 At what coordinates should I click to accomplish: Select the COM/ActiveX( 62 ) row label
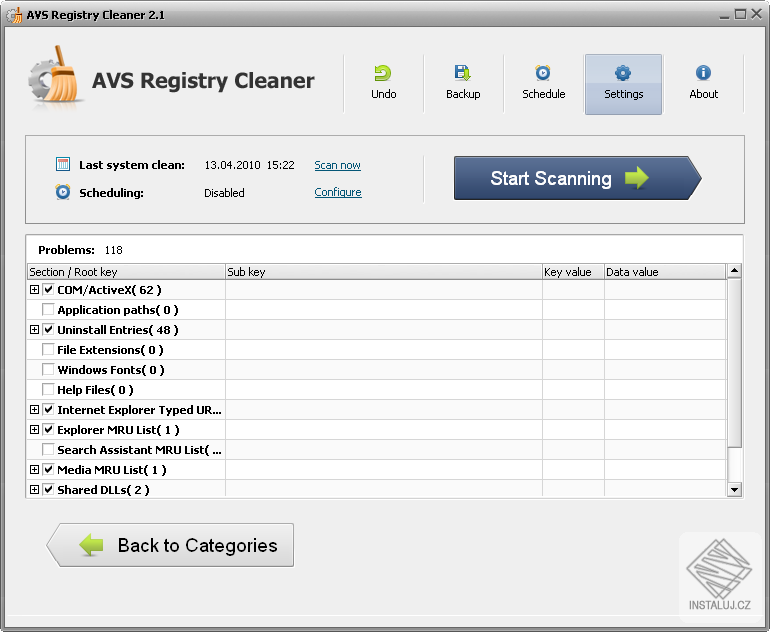coord(109,290)
